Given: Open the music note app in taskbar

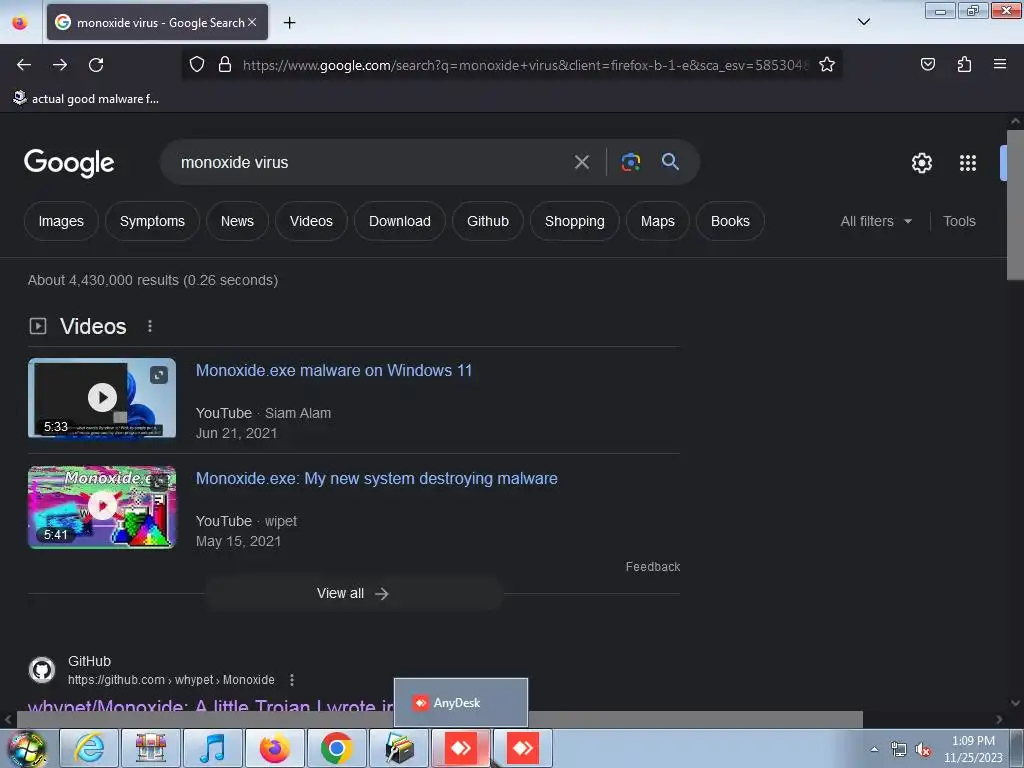Looking at the screenshot, I should 213,748.
